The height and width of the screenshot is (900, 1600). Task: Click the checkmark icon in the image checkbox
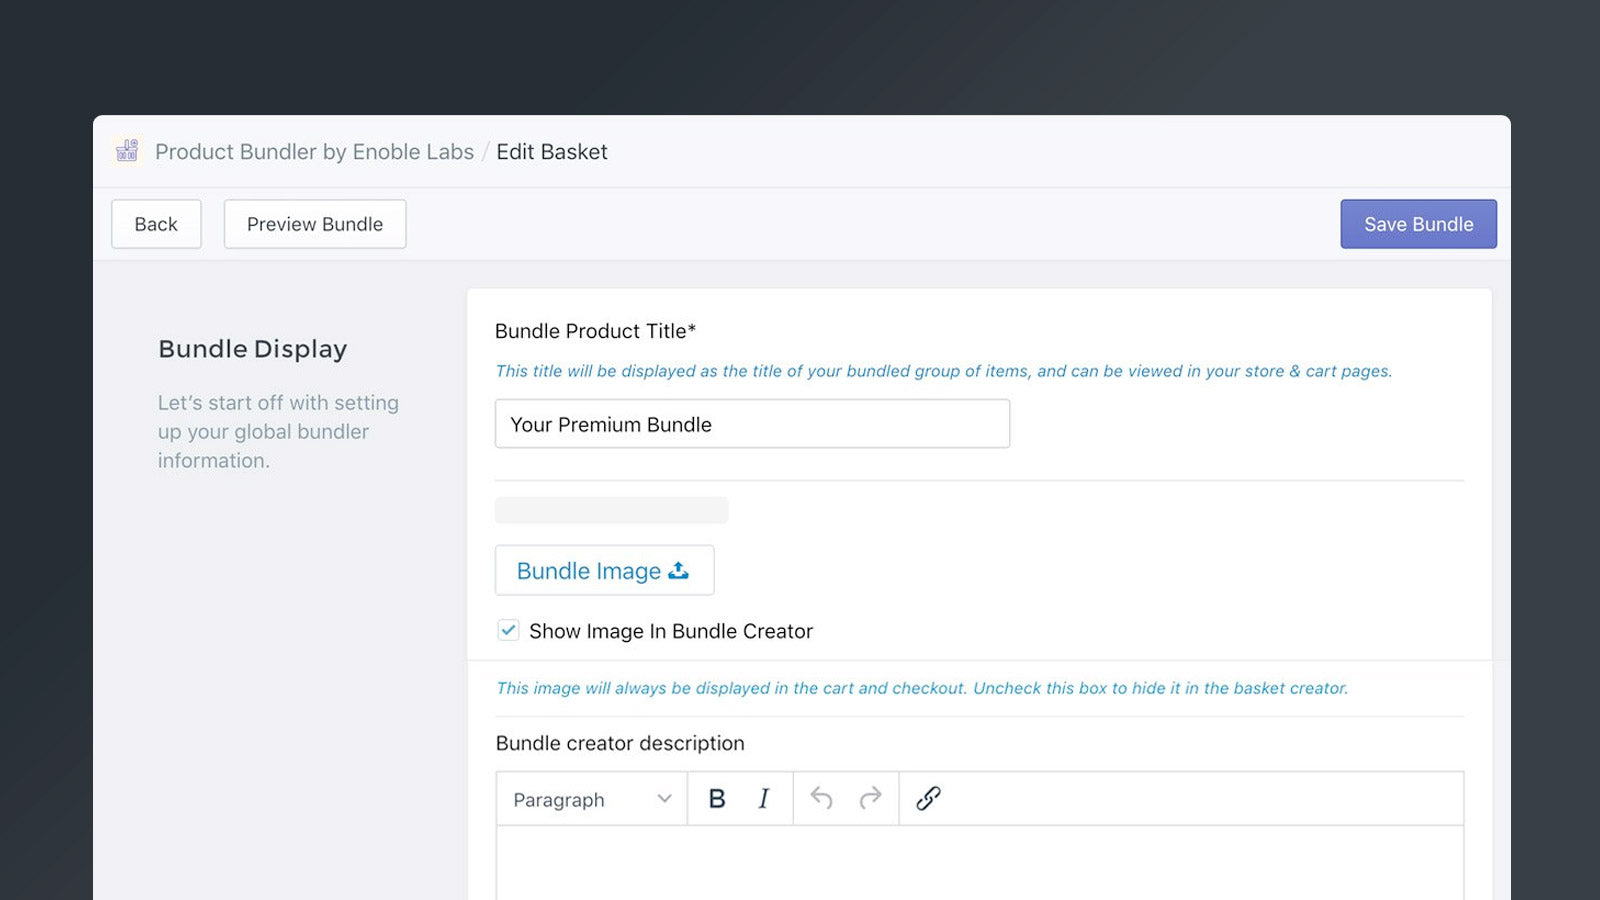tap(508, 630)
